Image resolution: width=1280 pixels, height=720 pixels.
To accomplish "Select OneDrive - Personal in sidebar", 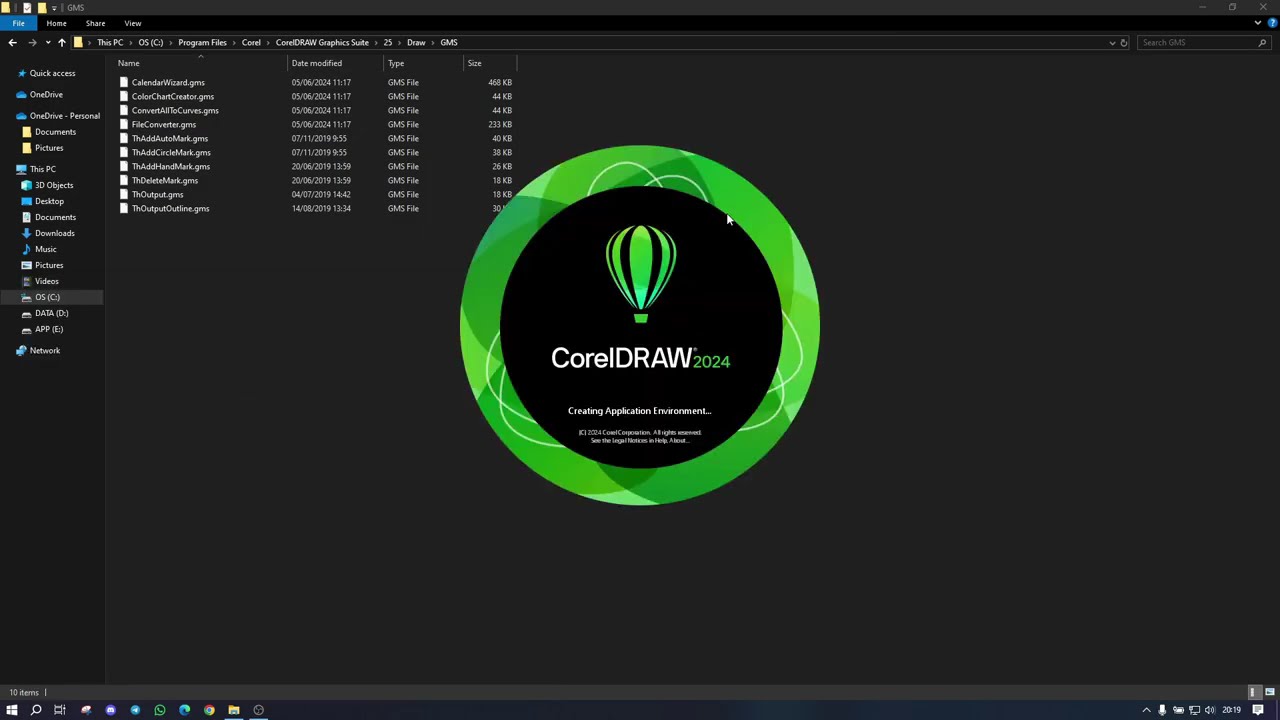I will click(65, 115).
